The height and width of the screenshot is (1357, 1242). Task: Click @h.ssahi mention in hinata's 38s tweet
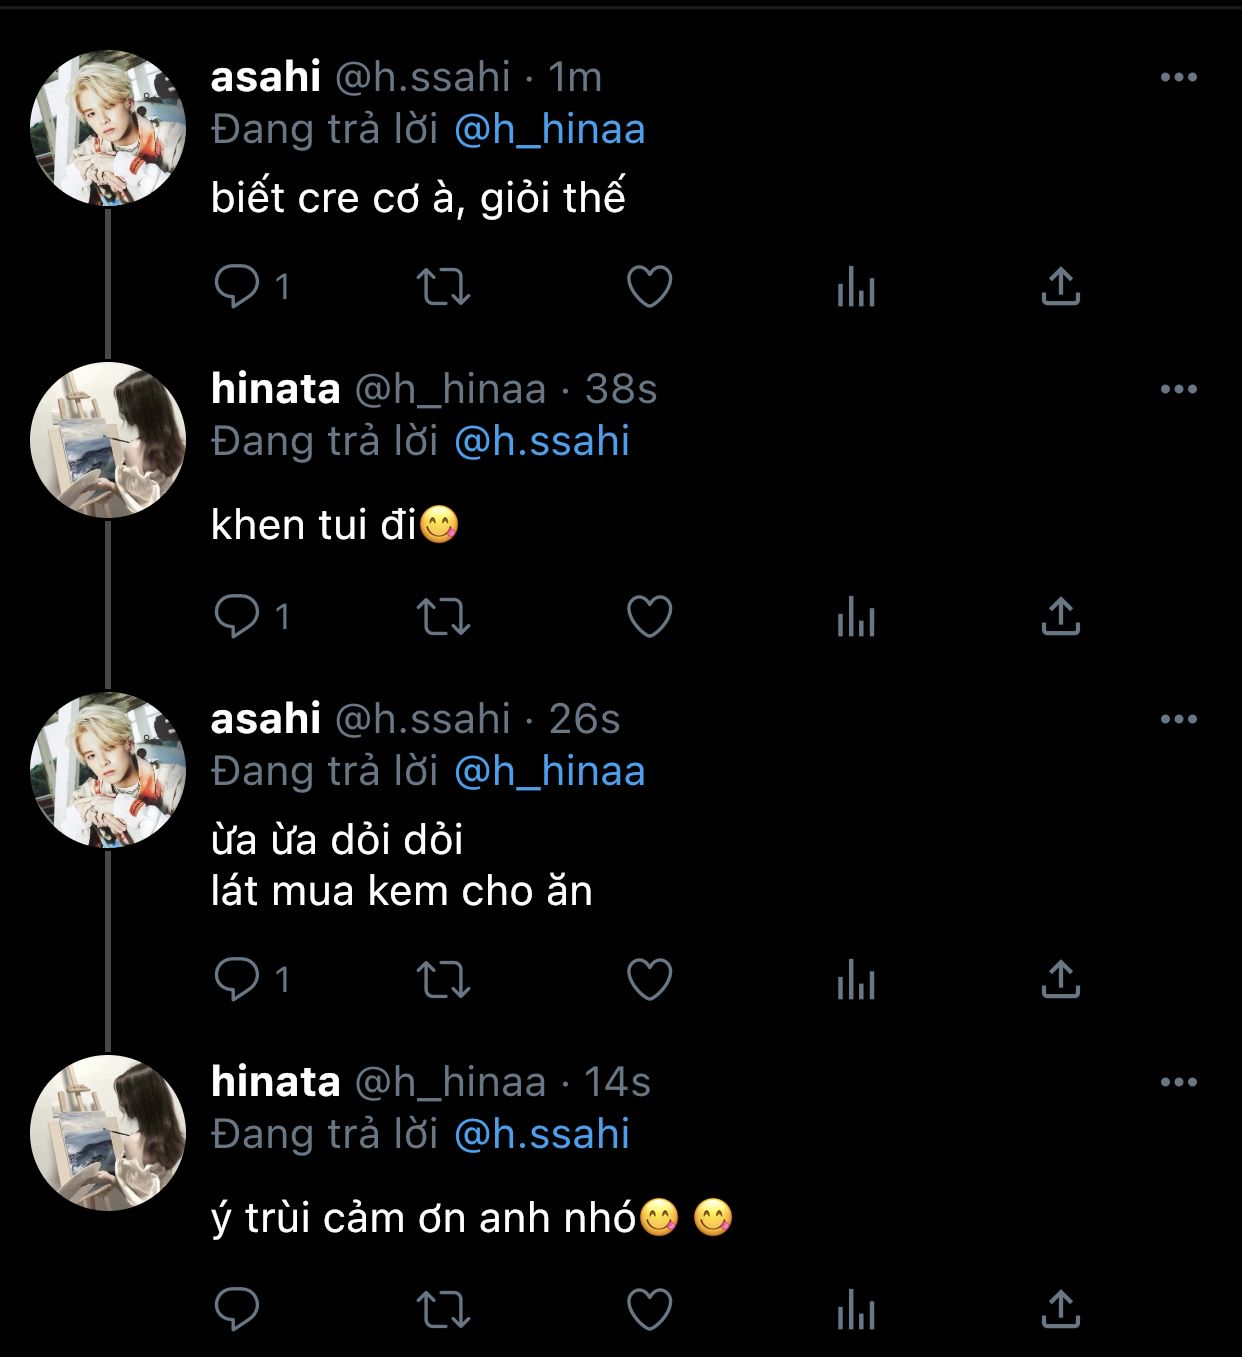(542, 441)
